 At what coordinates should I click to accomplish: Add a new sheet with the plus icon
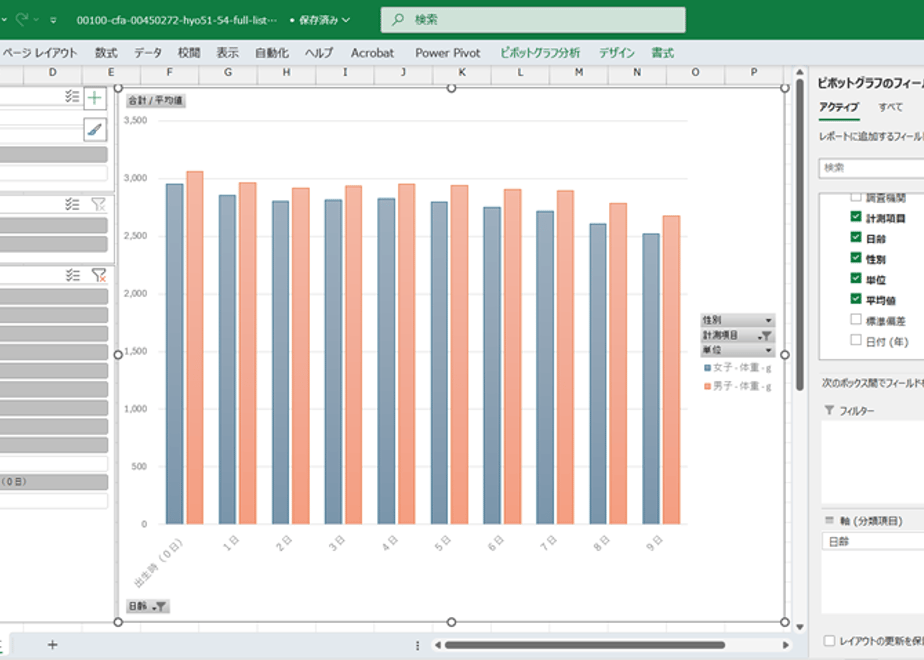(x=52, y=645)
